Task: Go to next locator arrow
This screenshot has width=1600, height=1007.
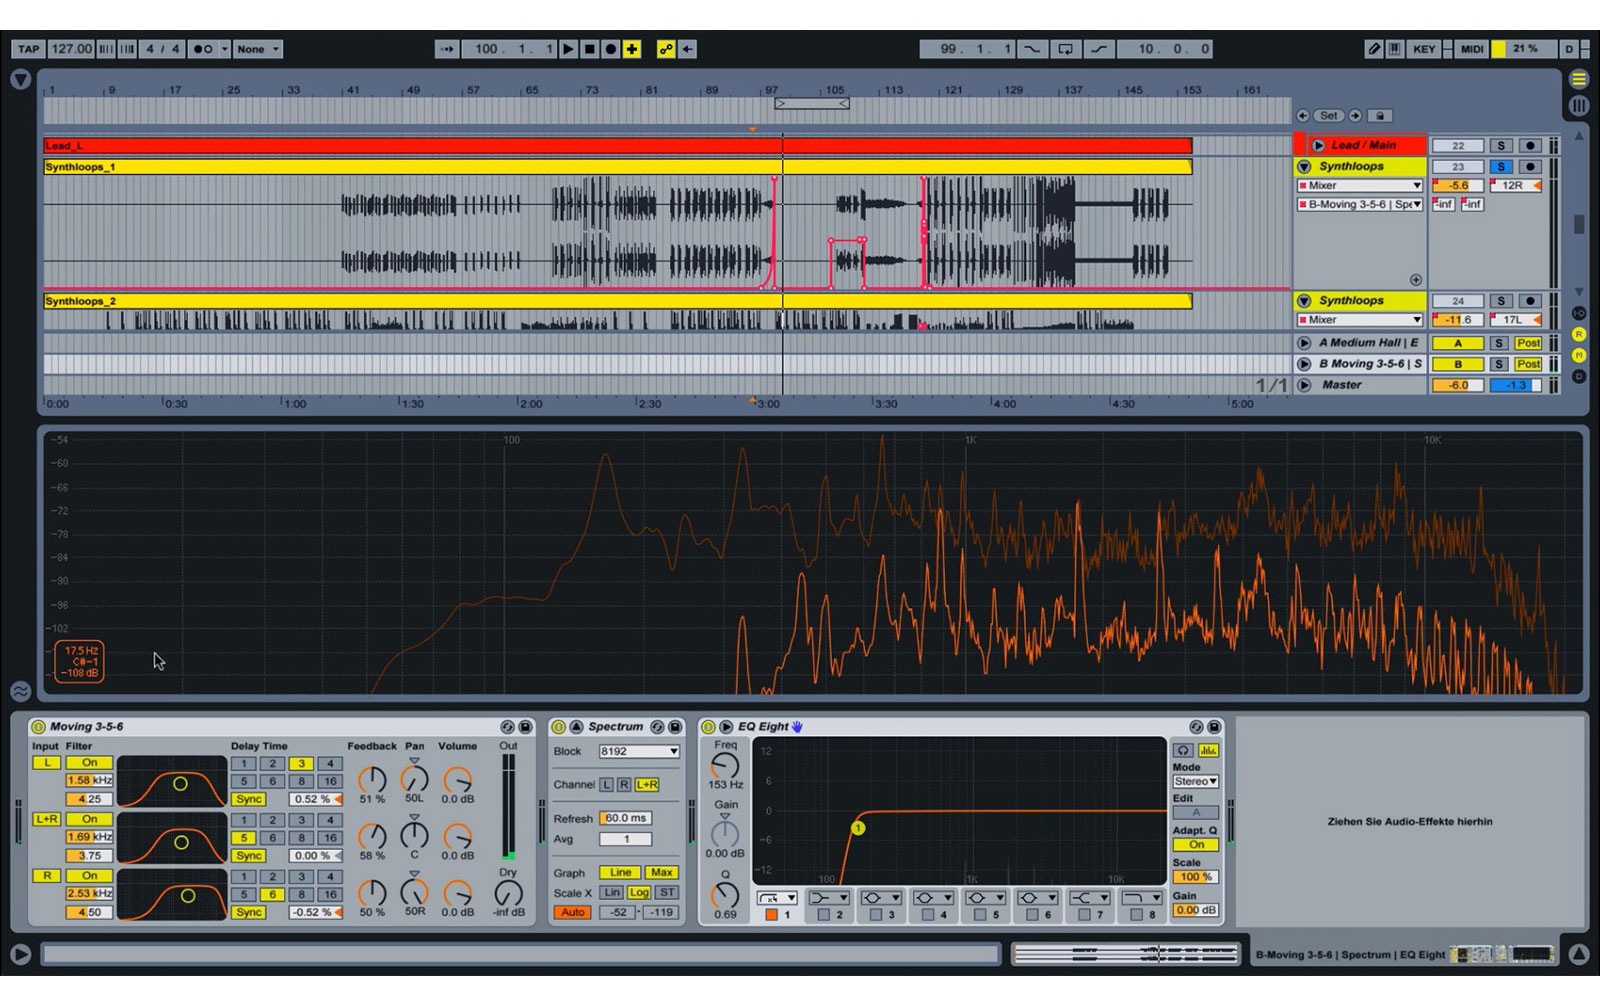Action: [1354, 116]
